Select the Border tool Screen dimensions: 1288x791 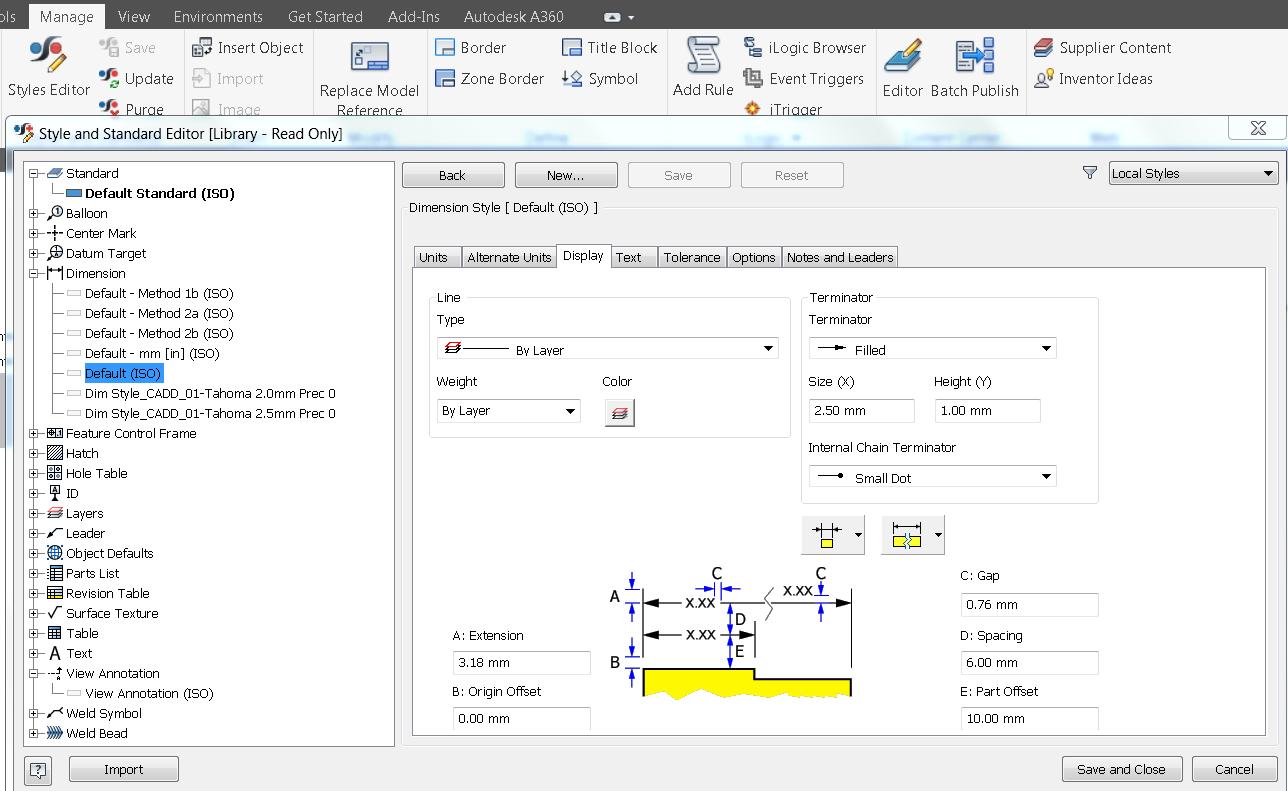tap(471, 48)
